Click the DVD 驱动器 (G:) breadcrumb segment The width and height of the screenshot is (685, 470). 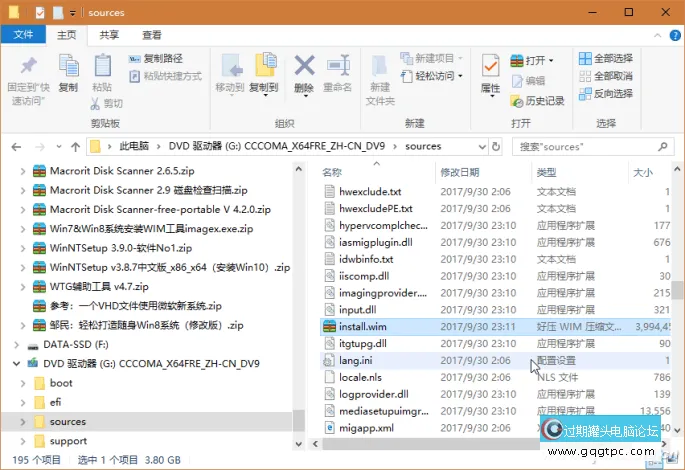click(277, 146)
